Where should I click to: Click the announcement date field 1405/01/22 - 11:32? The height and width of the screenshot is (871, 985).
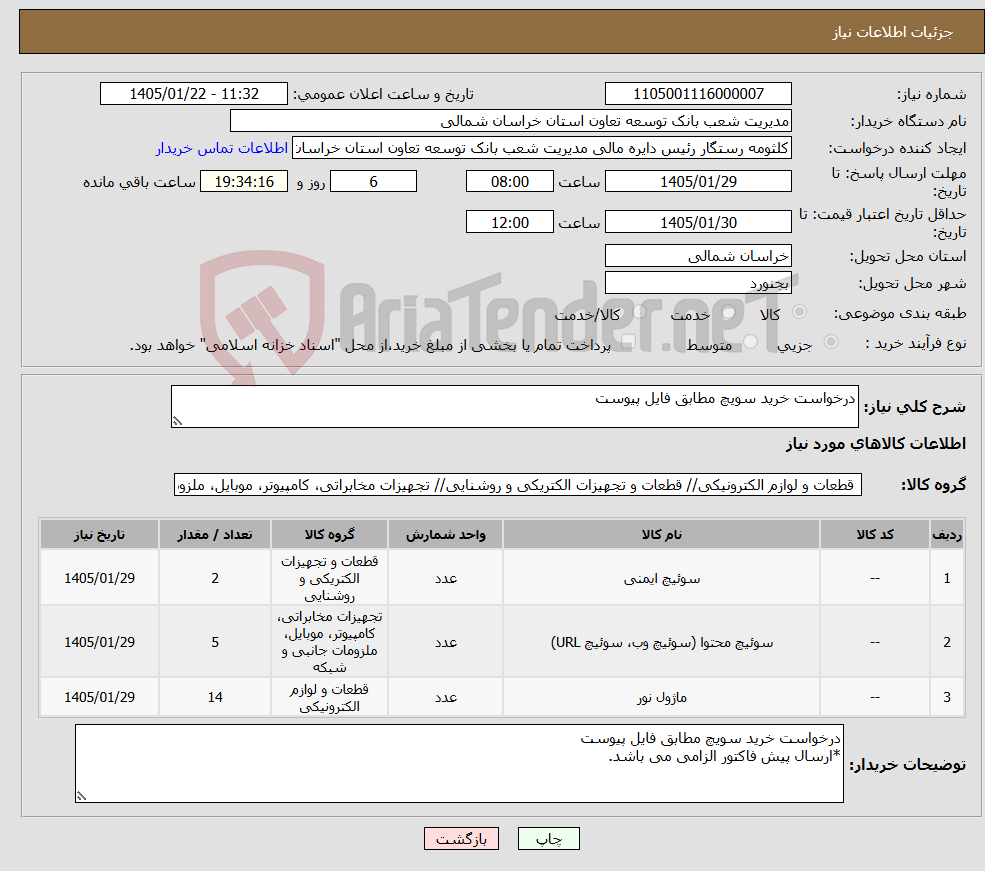(x=193, y=94)
